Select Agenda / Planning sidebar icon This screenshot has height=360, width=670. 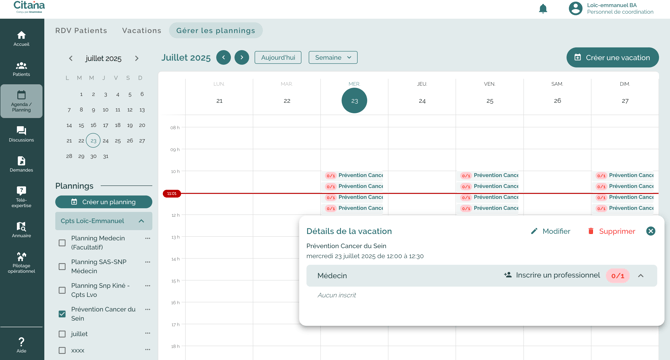pos(21,101)
